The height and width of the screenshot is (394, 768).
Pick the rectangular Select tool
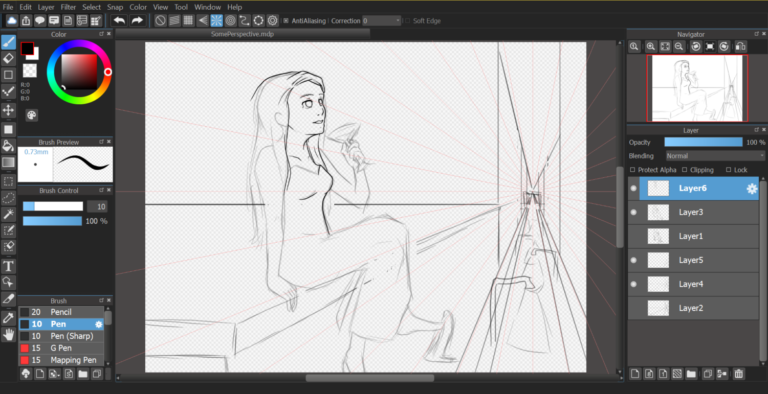pyautogui.click(x=8, y=182)
